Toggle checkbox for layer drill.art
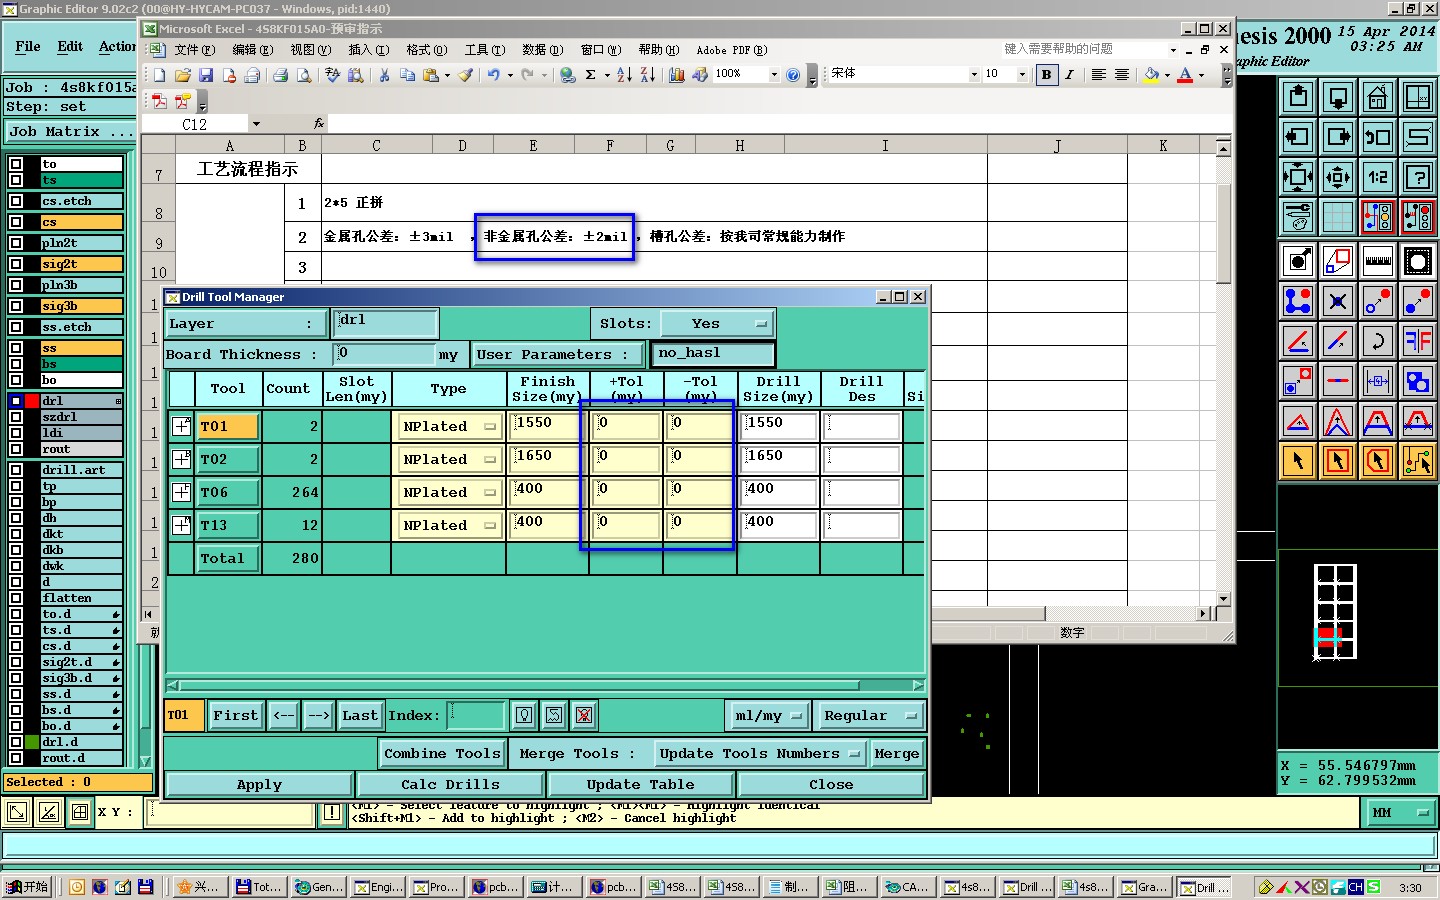1440x900 pixels. 16,470
